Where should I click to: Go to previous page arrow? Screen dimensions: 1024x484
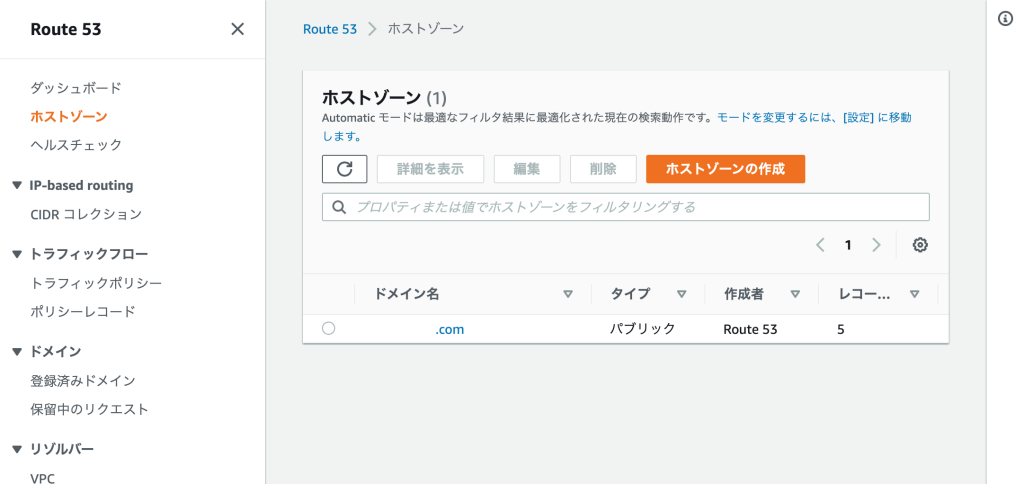tap(820, 245)
